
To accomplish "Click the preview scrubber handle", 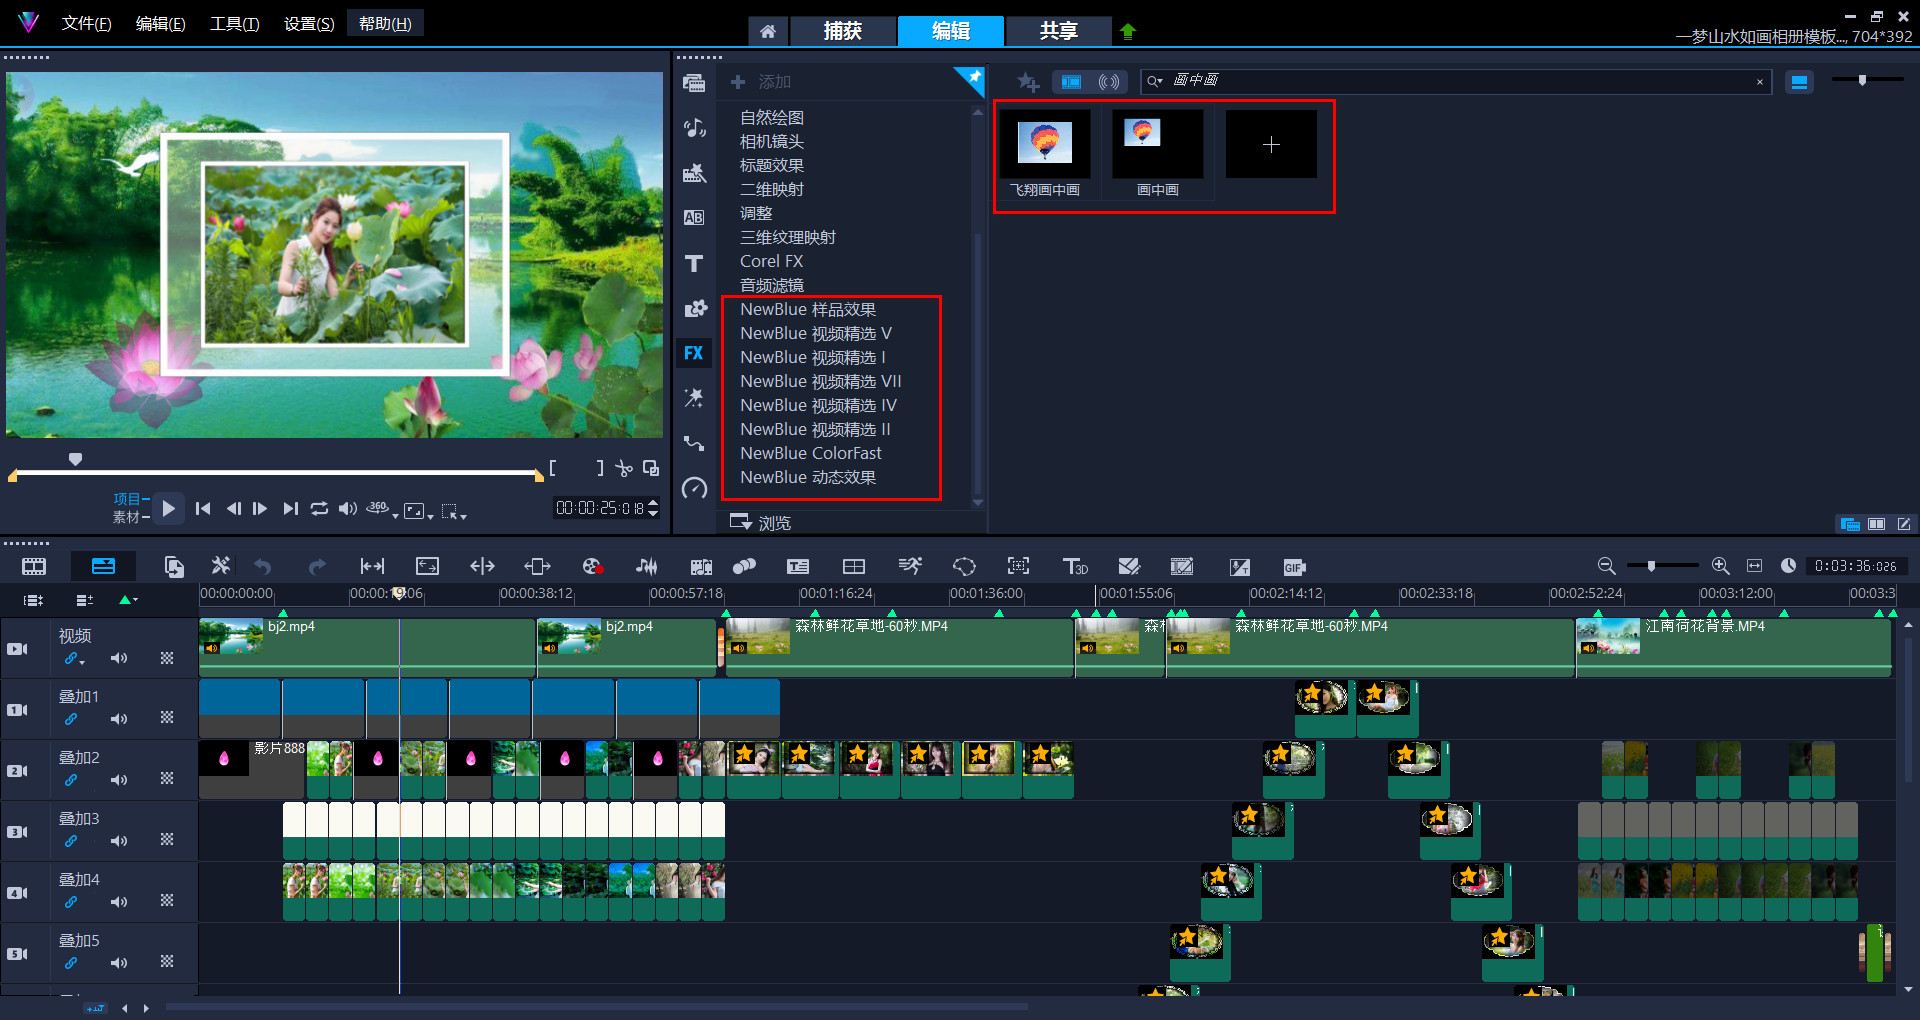I will [75, 459].
